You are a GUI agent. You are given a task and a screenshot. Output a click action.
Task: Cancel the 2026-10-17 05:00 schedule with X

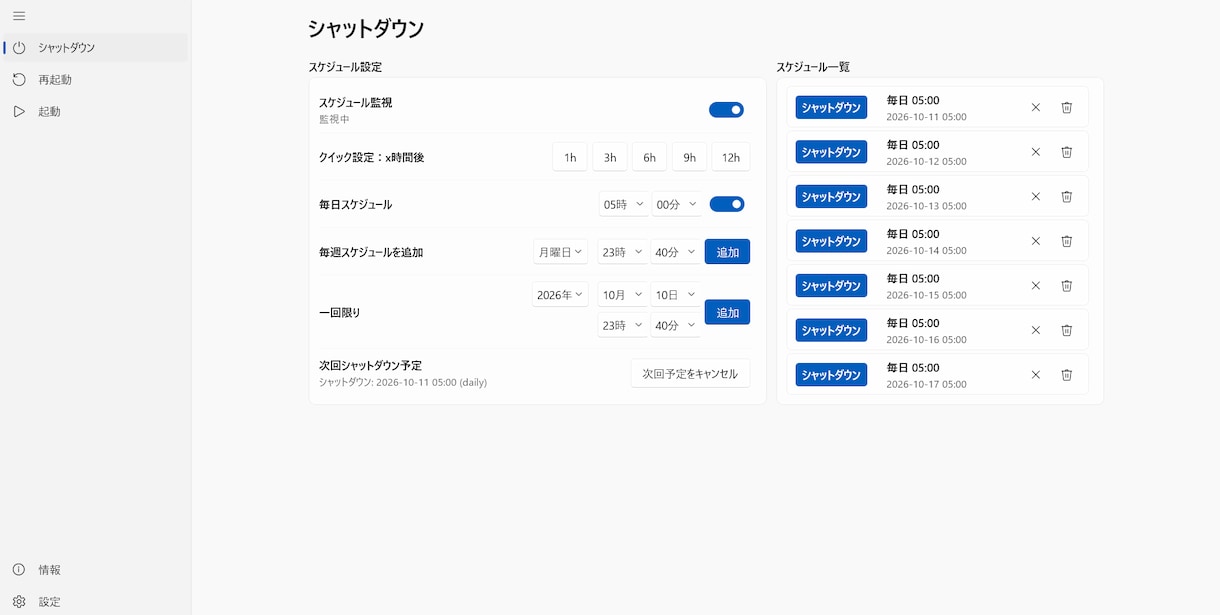[x=1036, y=374]
